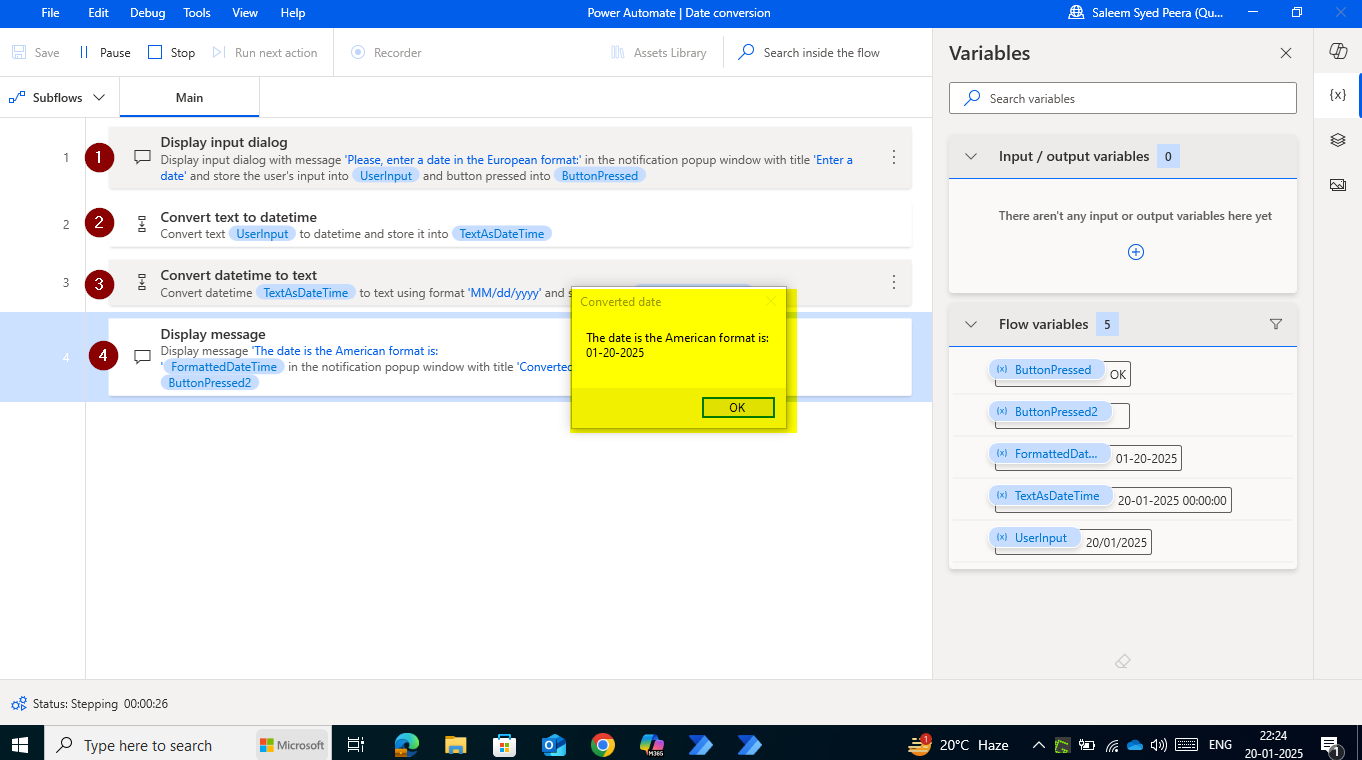1362x760 pixels.
Task: Select the FormattedDat... flow variable
Action: (1048, 454)
